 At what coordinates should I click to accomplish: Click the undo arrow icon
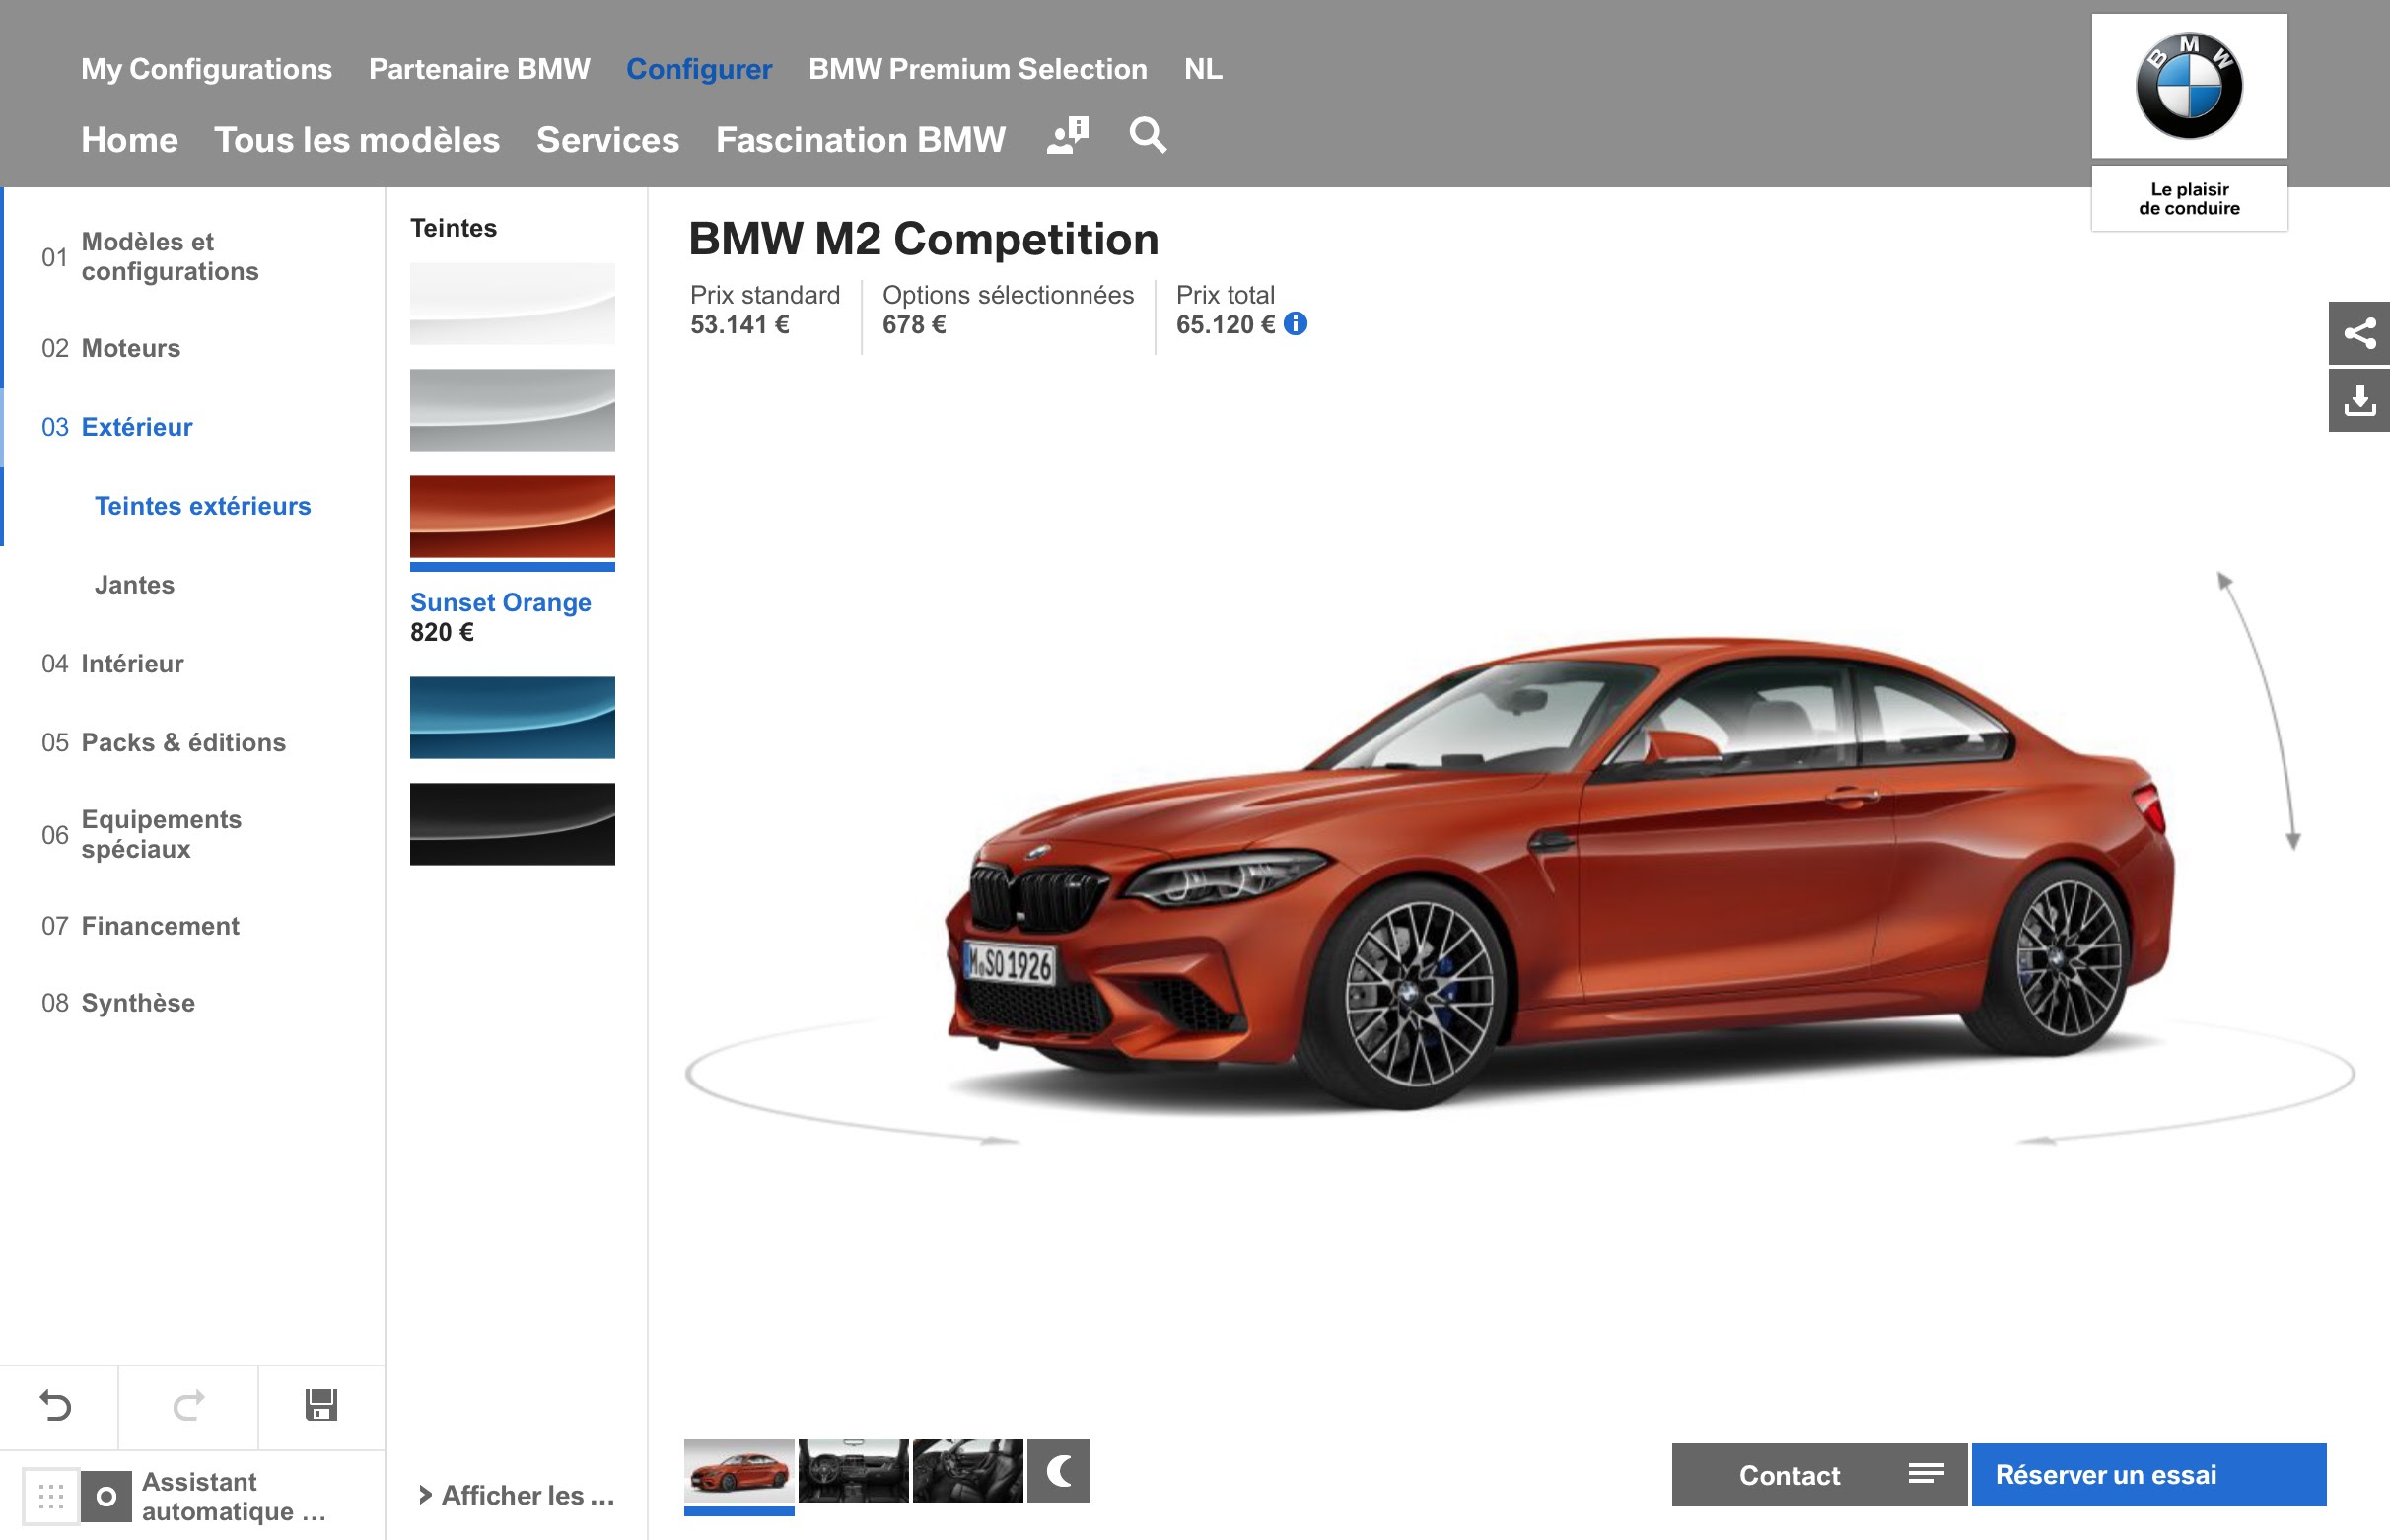click(56, 1406)
